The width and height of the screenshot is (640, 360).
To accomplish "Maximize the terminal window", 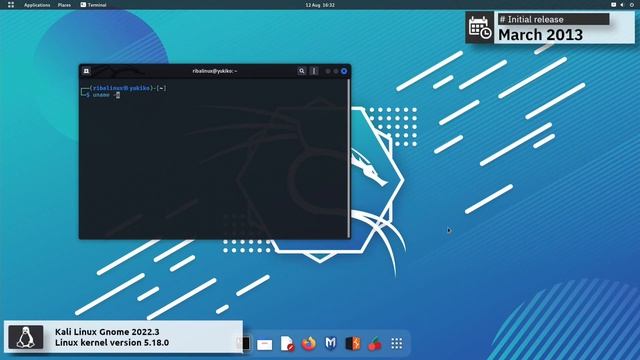I will [x=336, y=71].
